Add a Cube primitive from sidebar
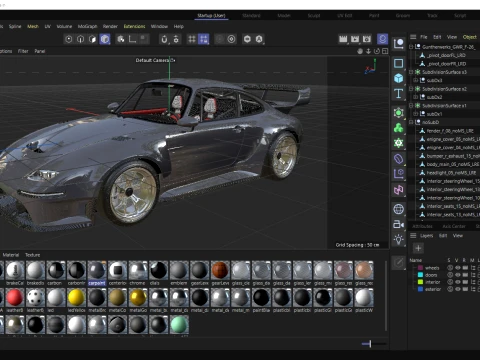 click(x=399, y=78)
